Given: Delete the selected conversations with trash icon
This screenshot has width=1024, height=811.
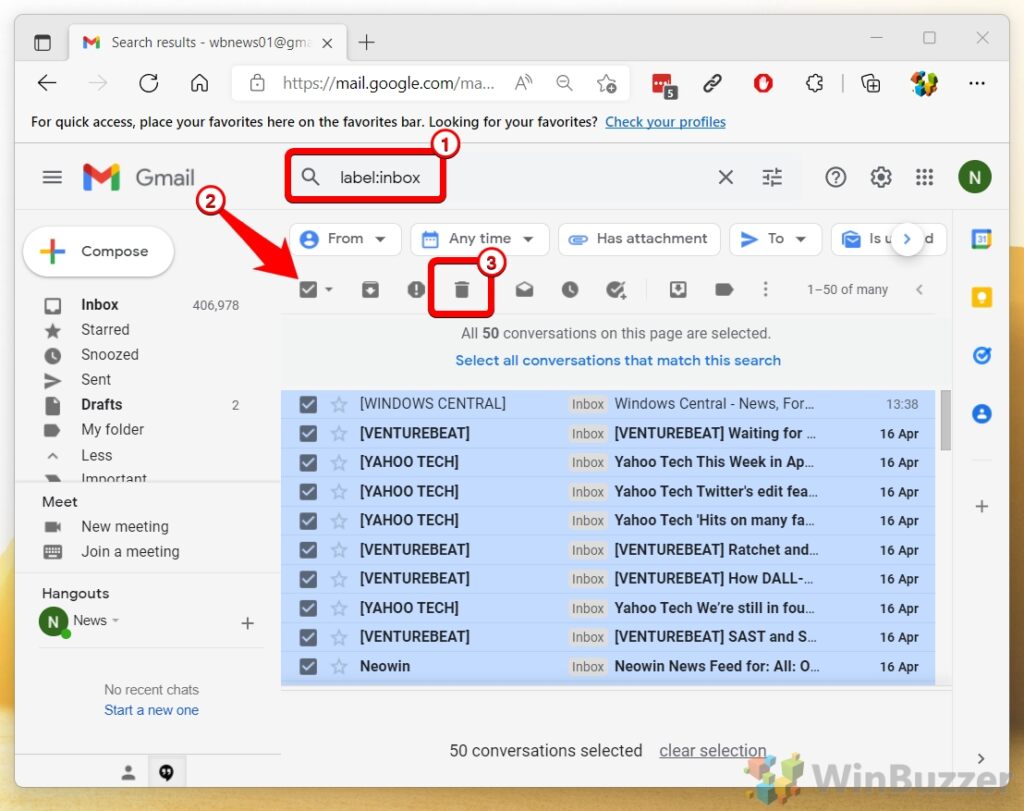Looking at the screenshot, I should [x=461, y=289].
